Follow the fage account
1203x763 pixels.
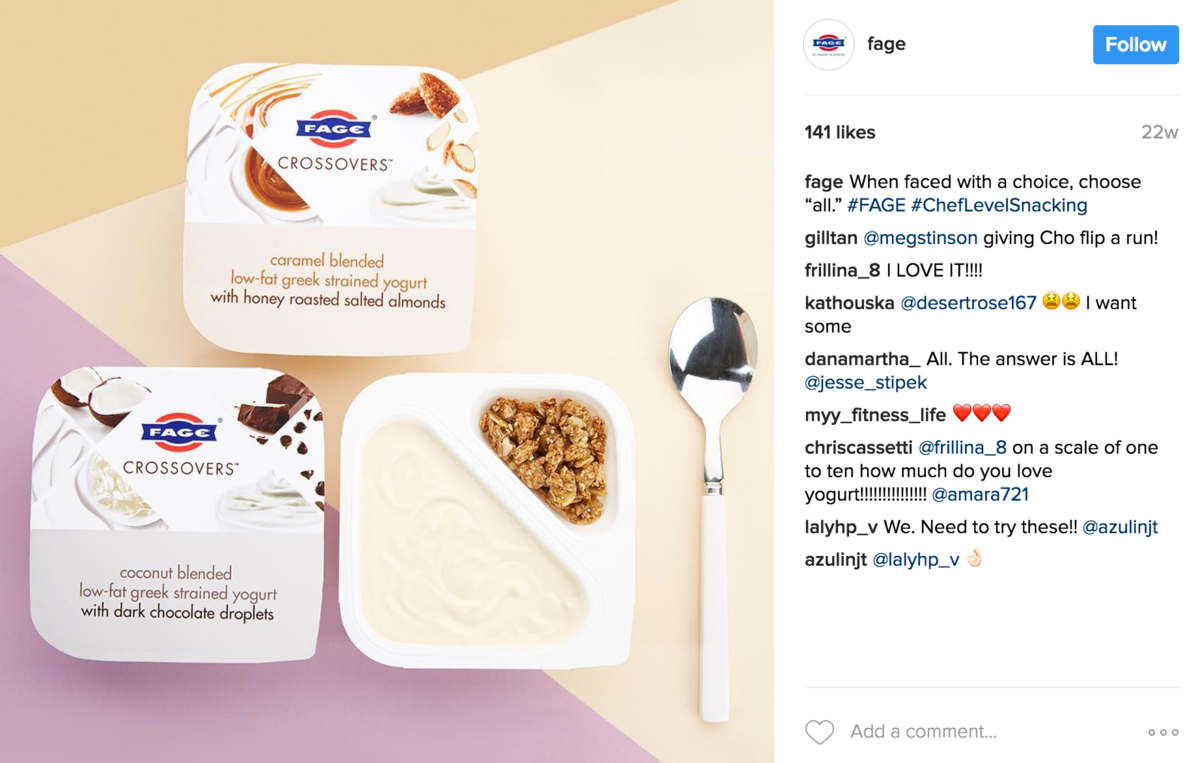(1135, 44)
